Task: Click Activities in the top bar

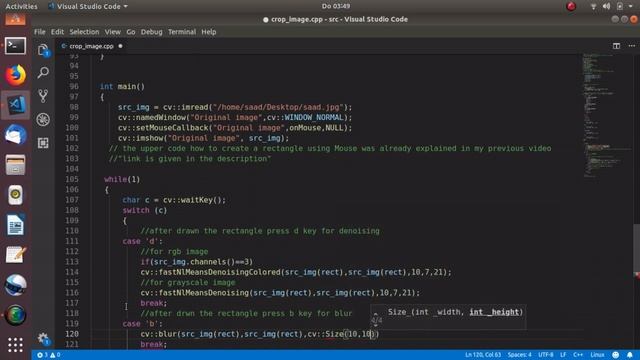Action: pyautogui.click(x=21, y=6)
